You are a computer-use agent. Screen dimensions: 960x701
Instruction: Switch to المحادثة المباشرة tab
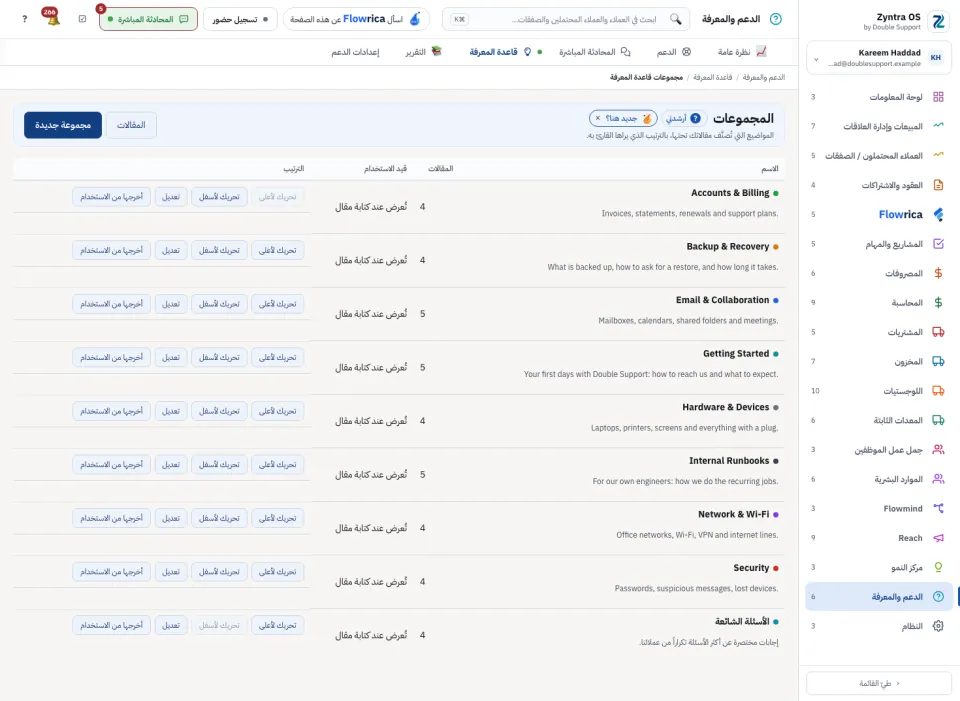point(594,52)
